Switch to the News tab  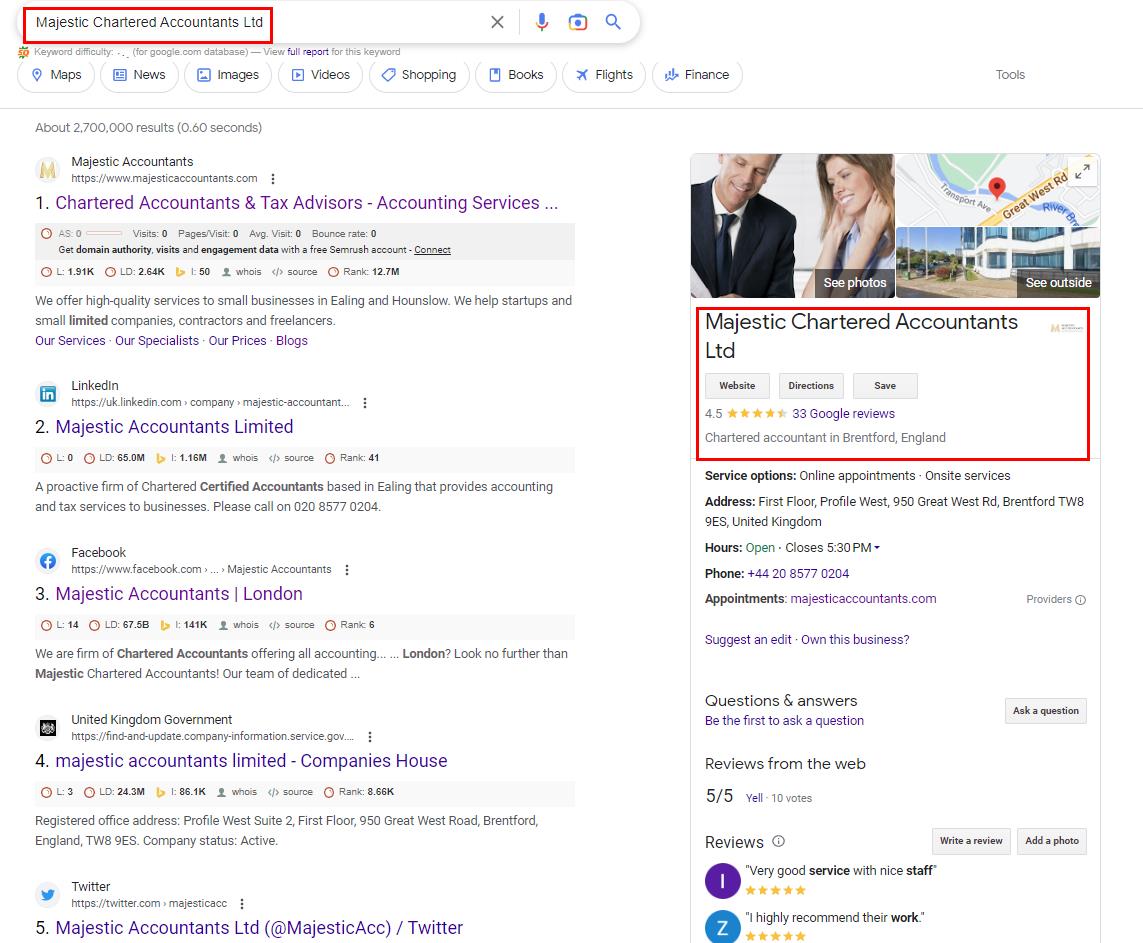[139, 75]
